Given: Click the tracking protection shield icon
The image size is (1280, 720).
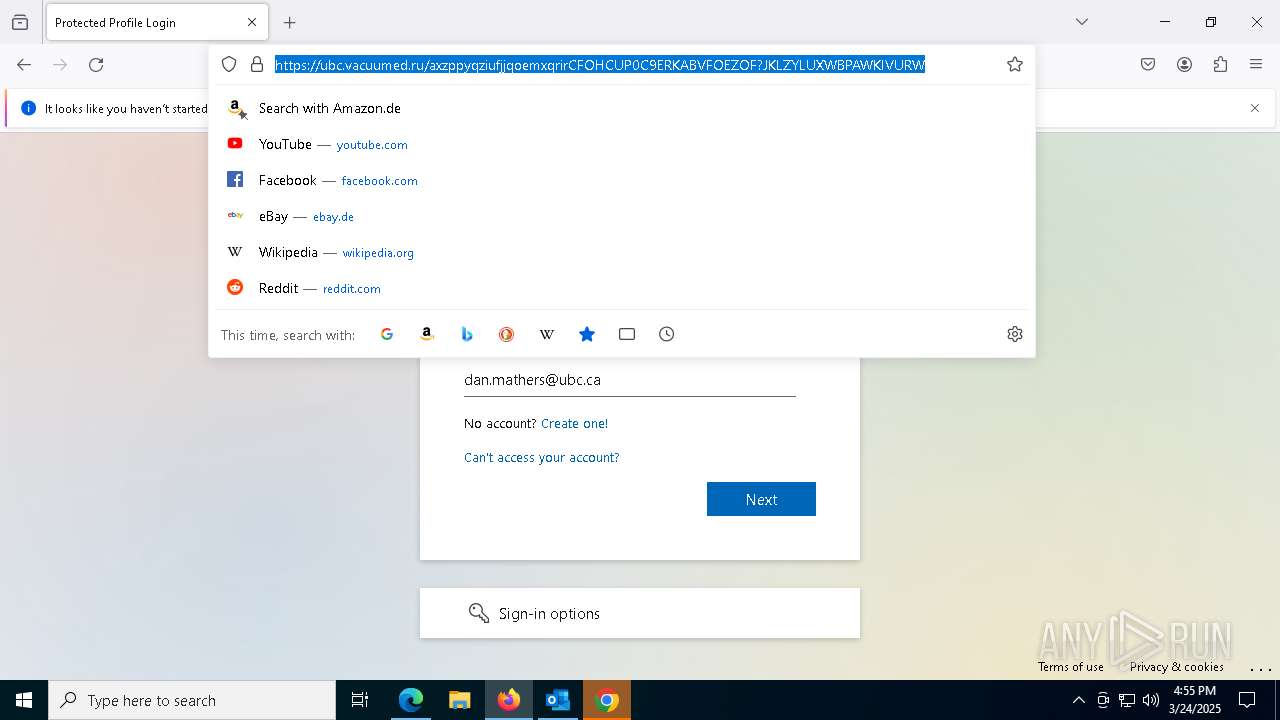Looking at the screenshot, I should tap(229, 64).
